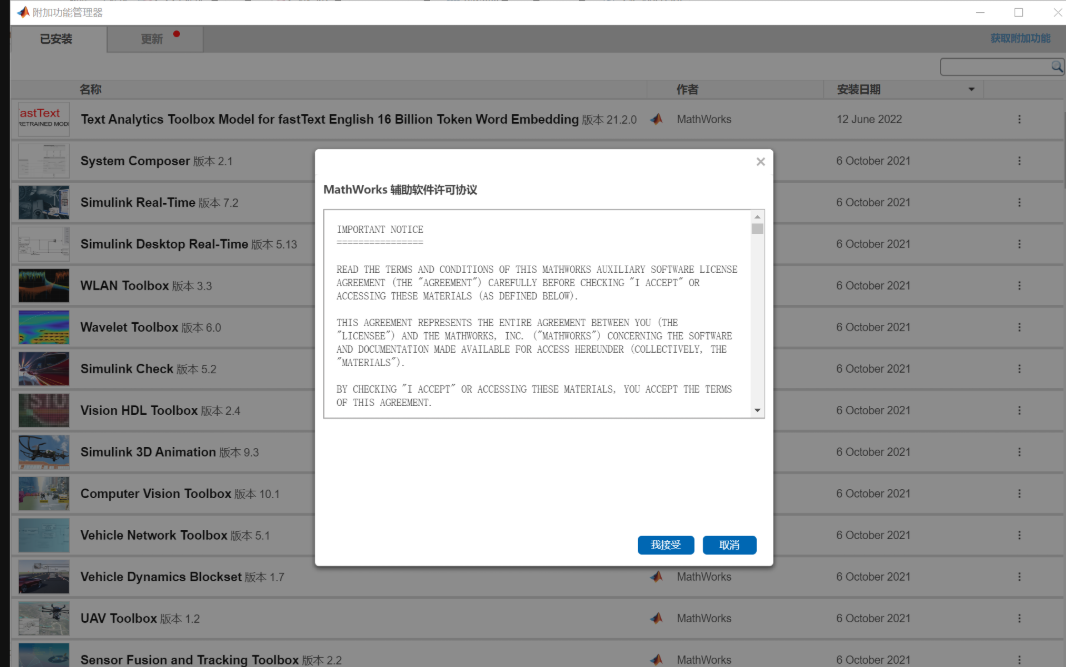The image size is (1066, 667).
Task: Click the license text scrollbar thumb
Action: (x=757, y=229)
